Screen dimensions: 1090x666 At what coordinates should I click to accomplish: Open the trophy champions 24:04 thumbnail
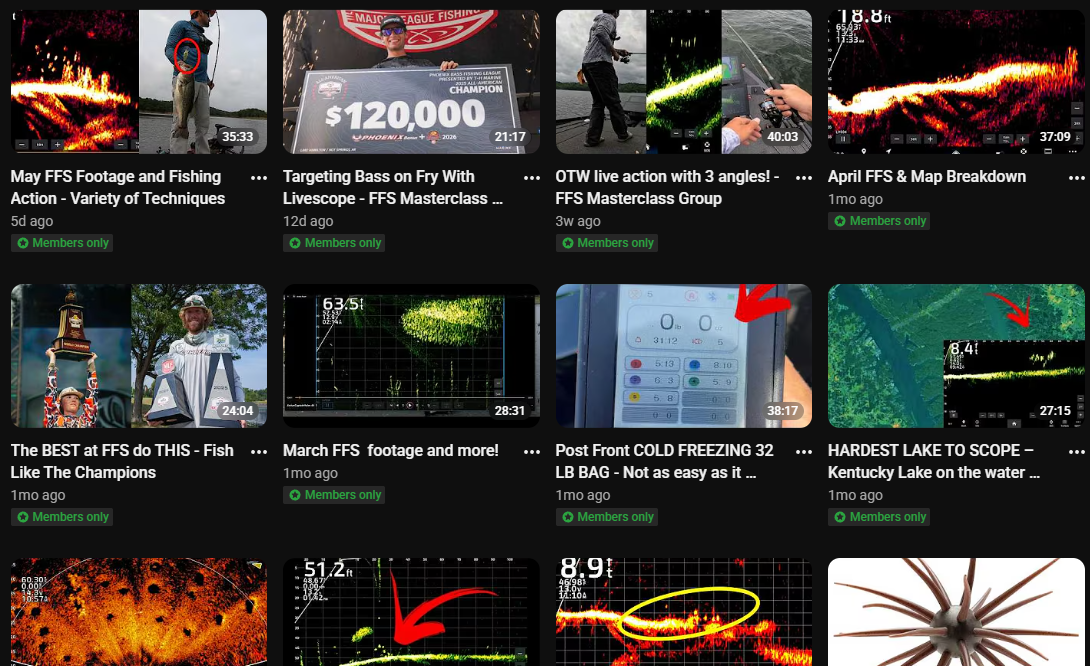point(139,356)
